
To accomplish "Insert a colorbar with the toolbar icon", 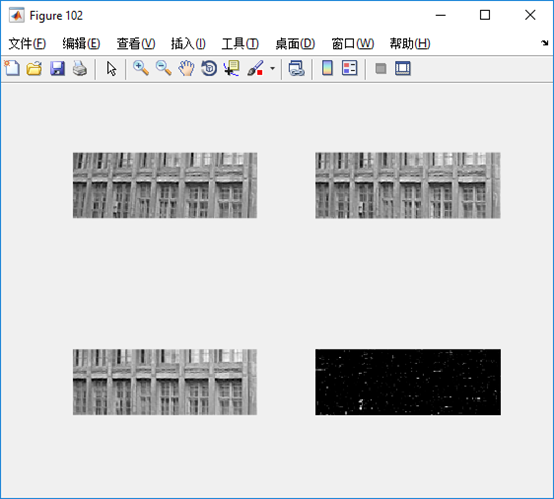I will pos(327,68).
